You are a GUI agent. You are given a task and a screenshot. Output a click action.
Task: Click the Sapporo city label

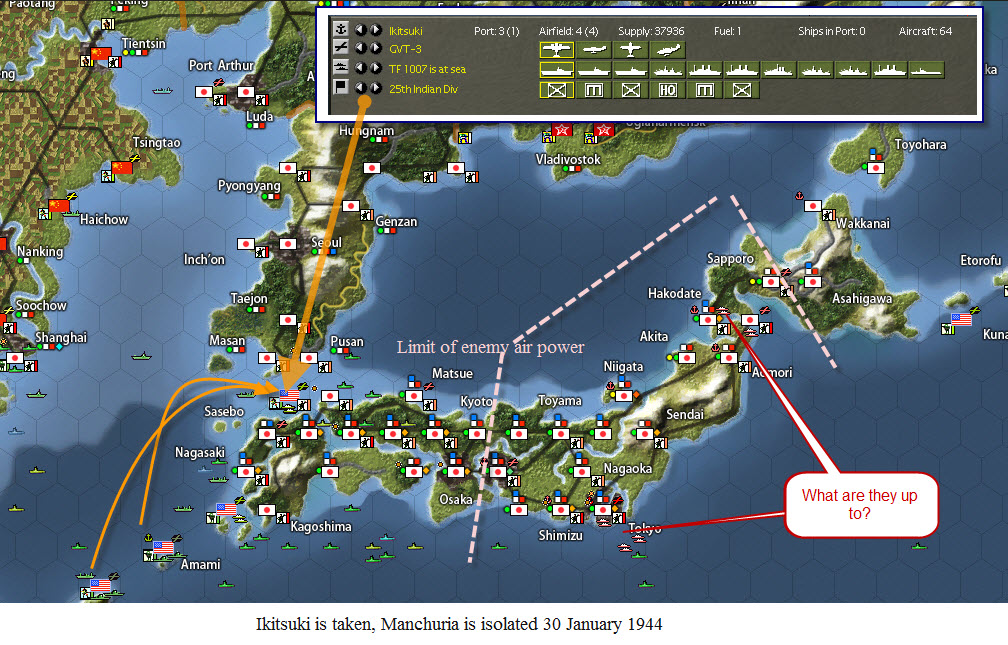coord(730,259)
